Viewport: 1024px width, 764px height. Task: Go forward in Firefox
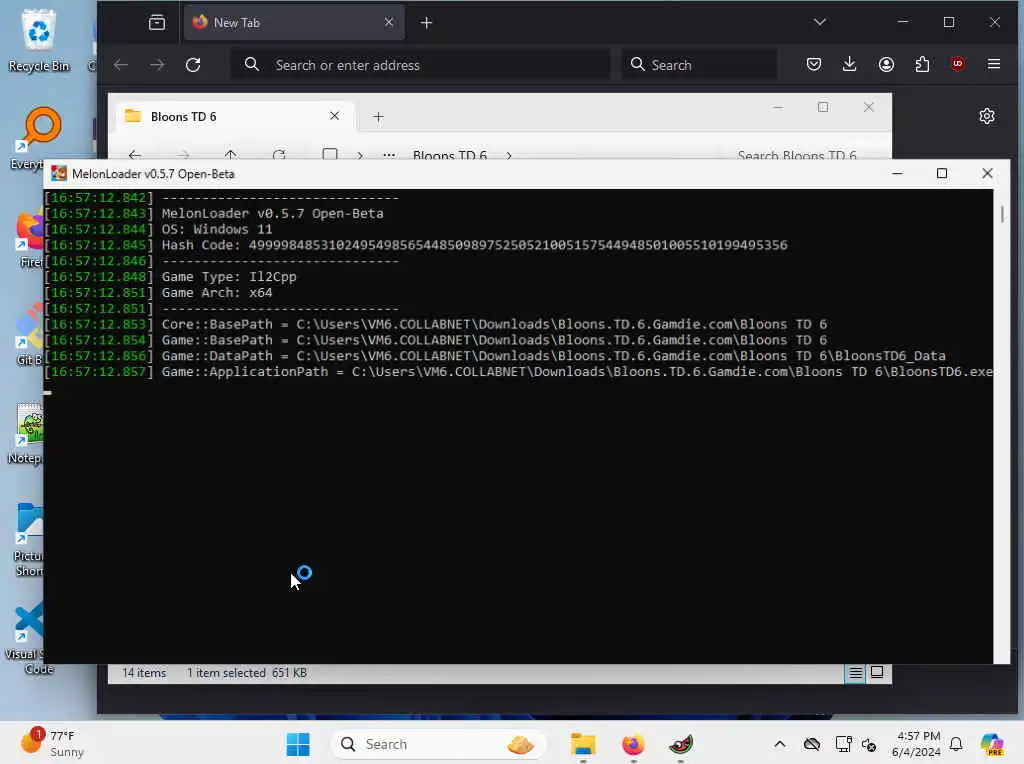point(157,65)
